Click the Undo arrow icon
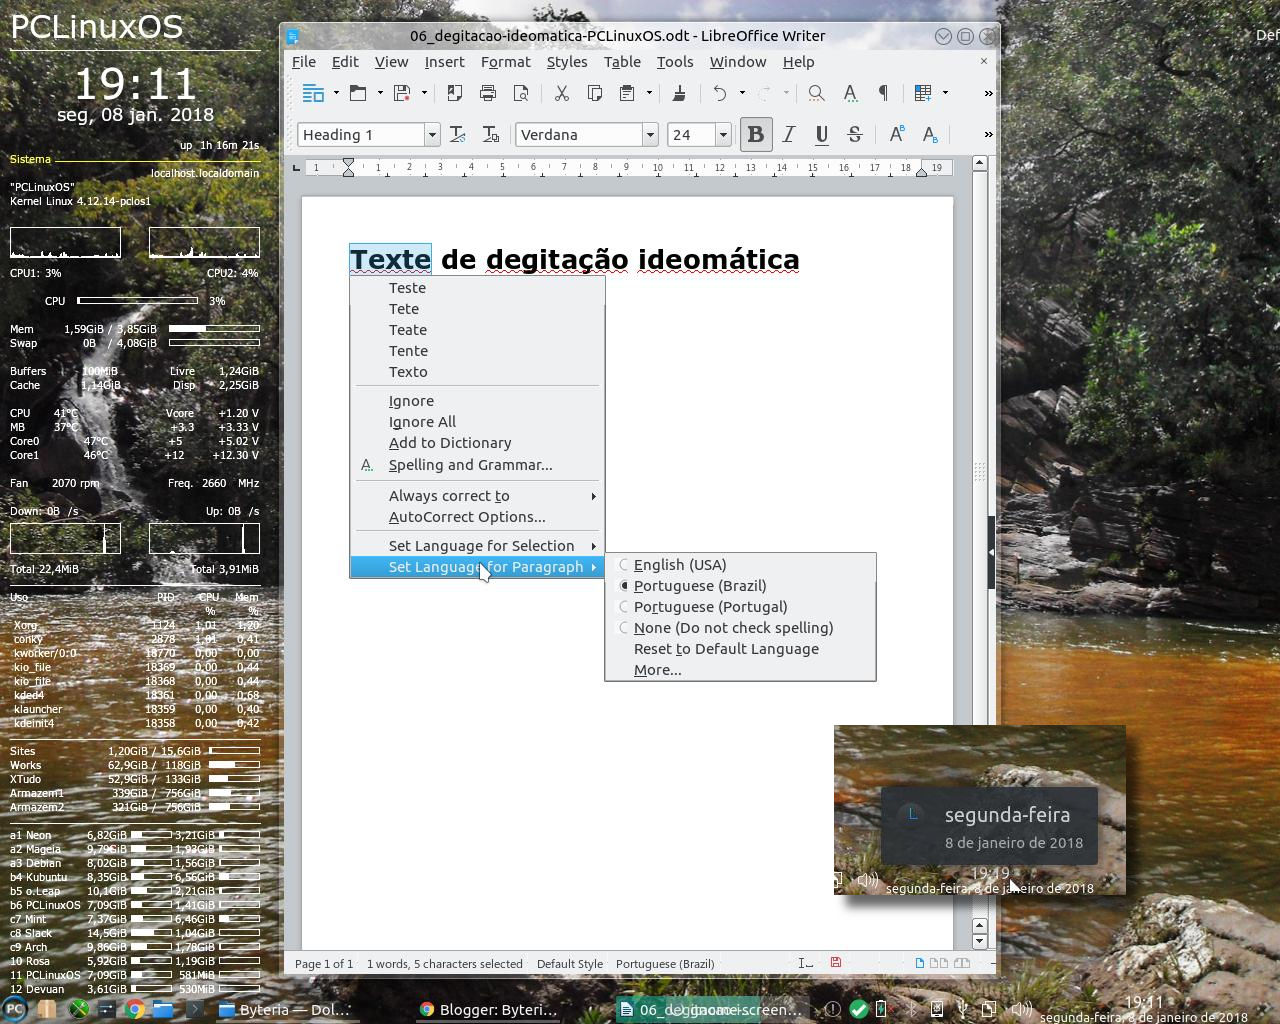Image resolution: width=1280 pixels, height=1024 pixels. (719, 93)
